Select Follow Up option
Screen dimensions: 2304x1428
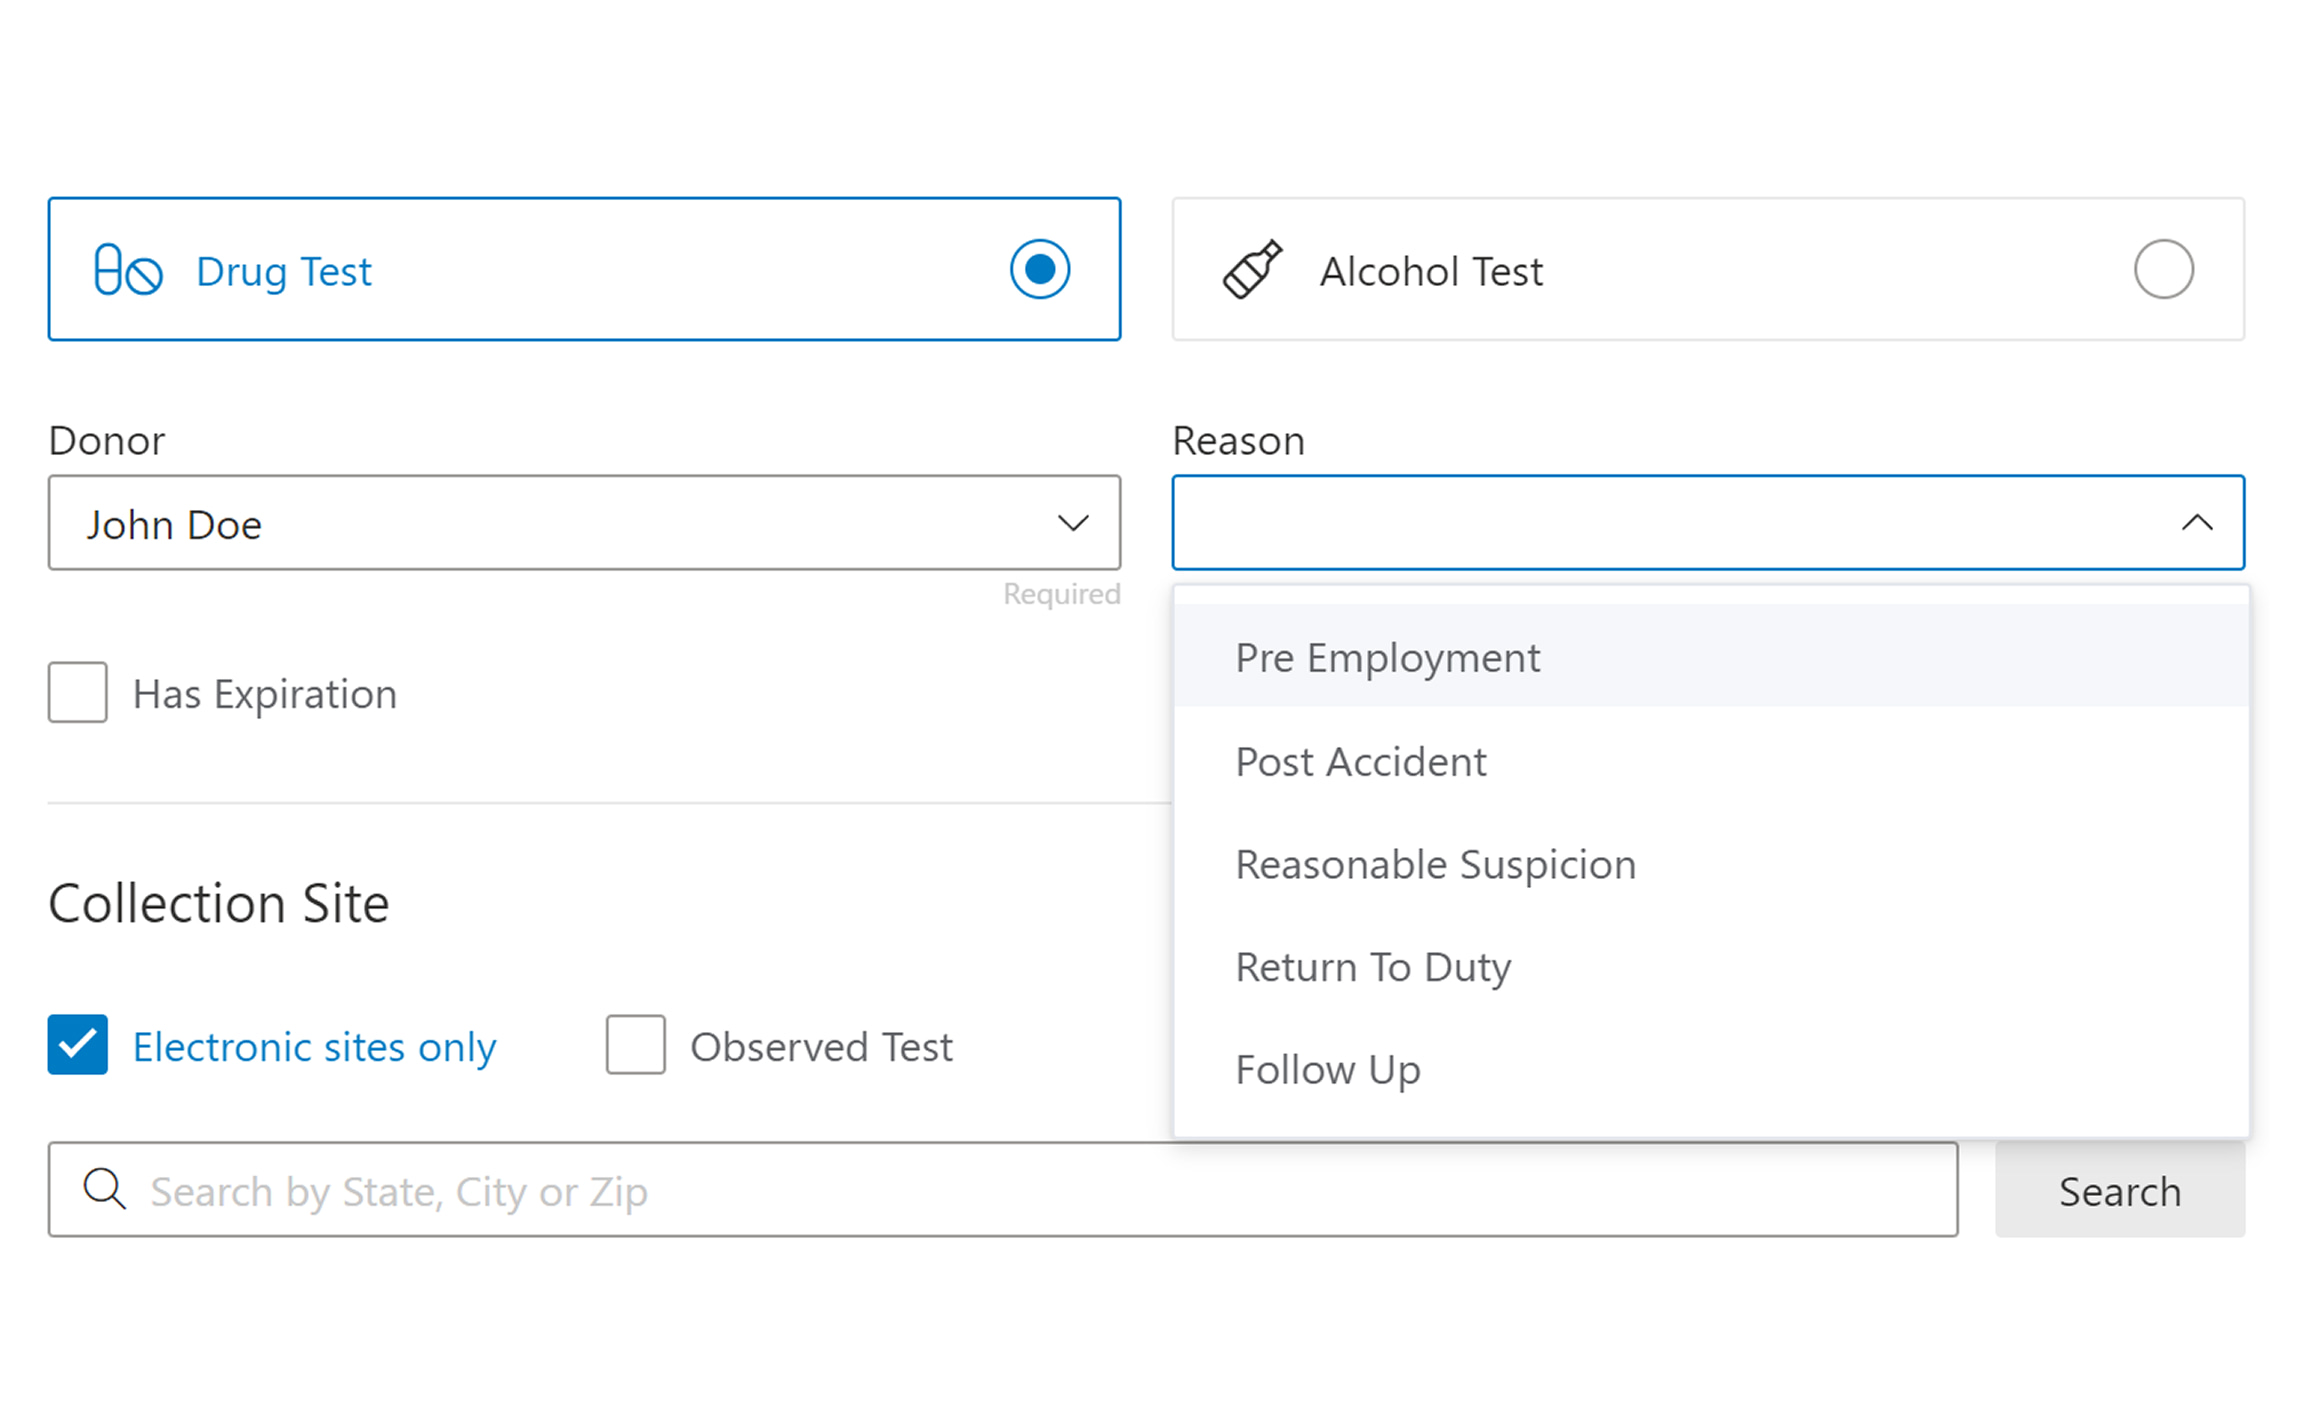click(1711, 1070)
